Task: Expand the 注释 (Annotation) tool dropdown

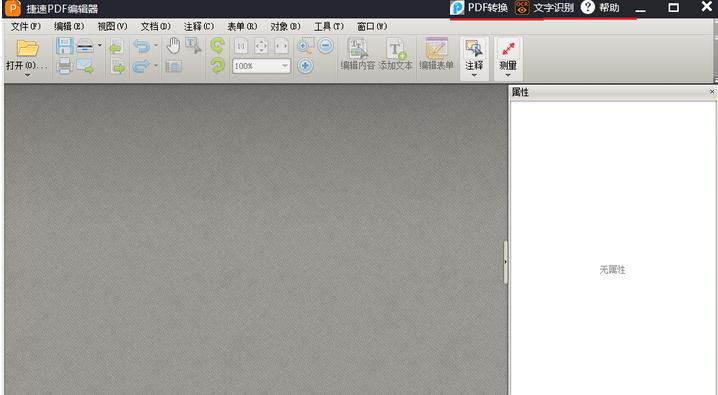Action: click(474, 75)
